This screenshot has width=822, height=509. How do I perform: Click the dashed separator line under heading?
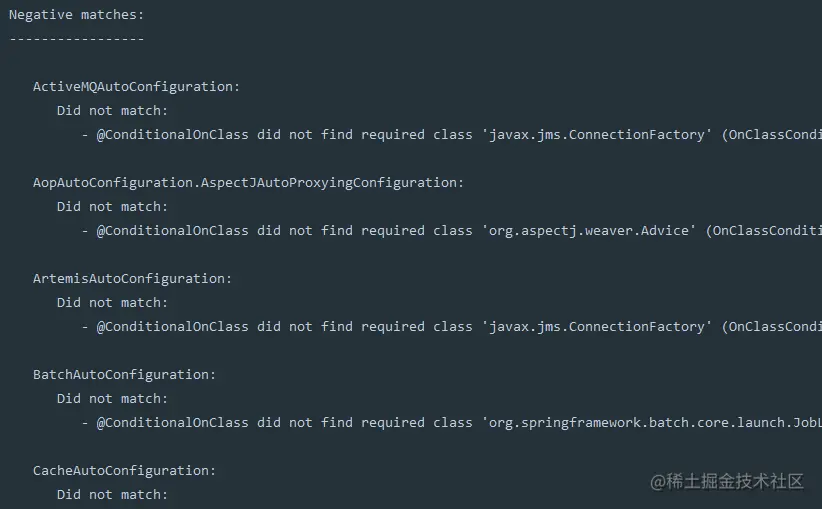(x=77, y=39)
